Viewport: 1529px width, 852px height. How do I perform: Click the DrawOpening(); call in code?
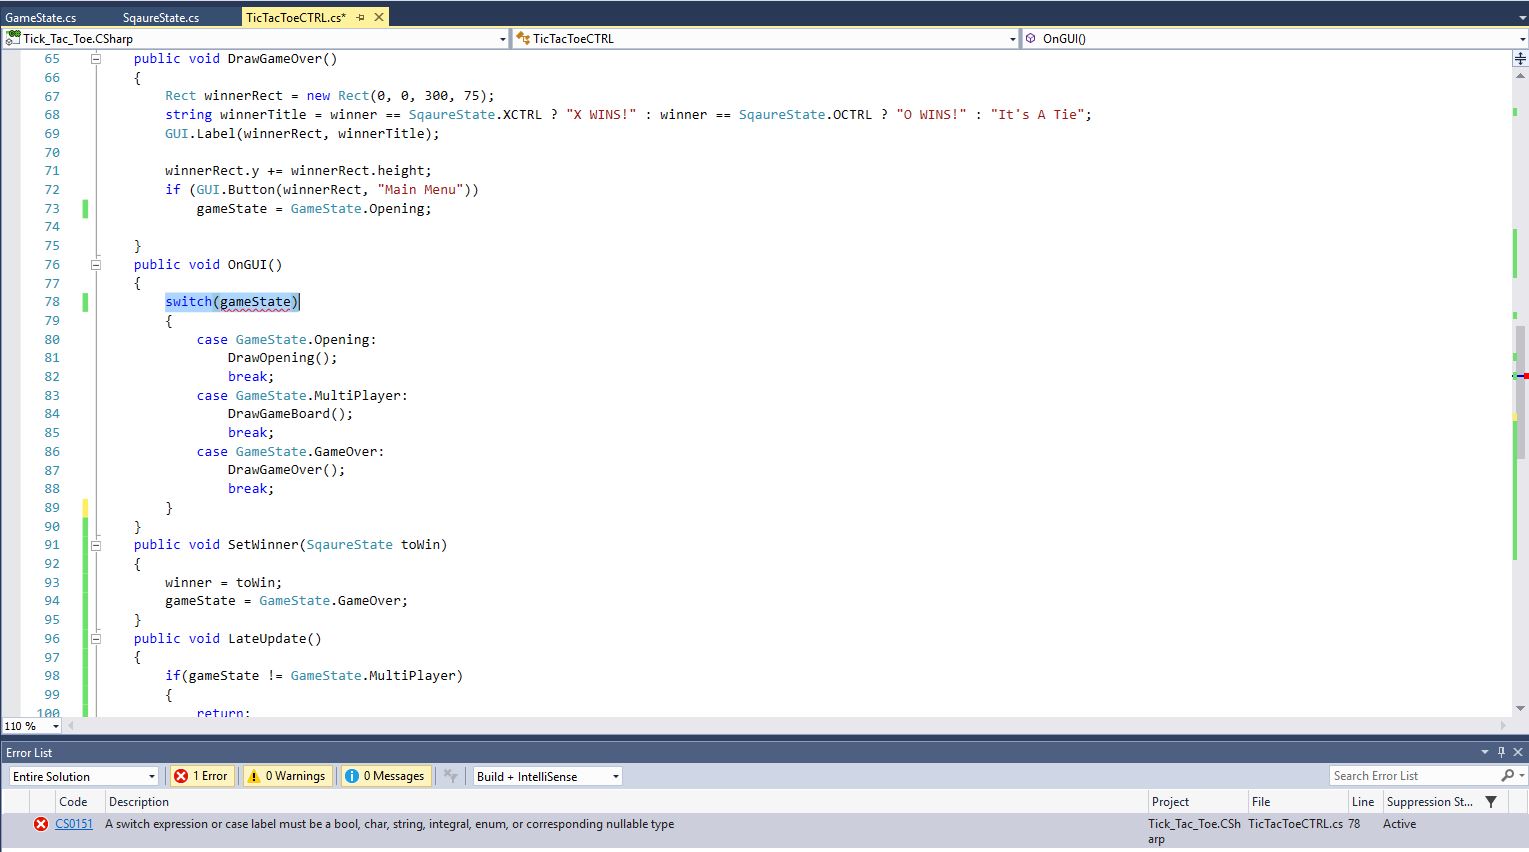pos(283,358)
